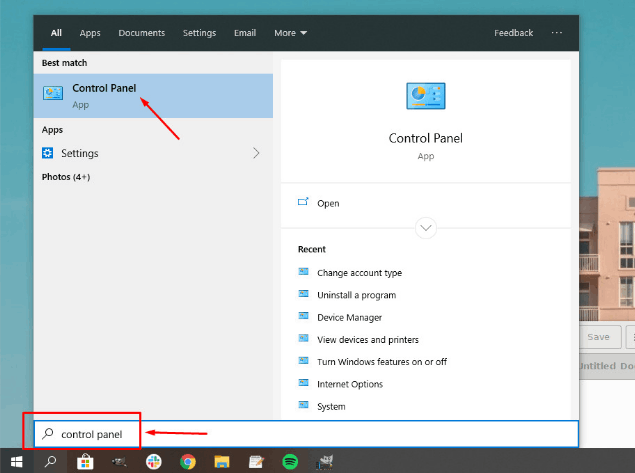Open the three-dot options menu
Image resolution: width=635 pixels, height=473 pixels.
[557, 32]
